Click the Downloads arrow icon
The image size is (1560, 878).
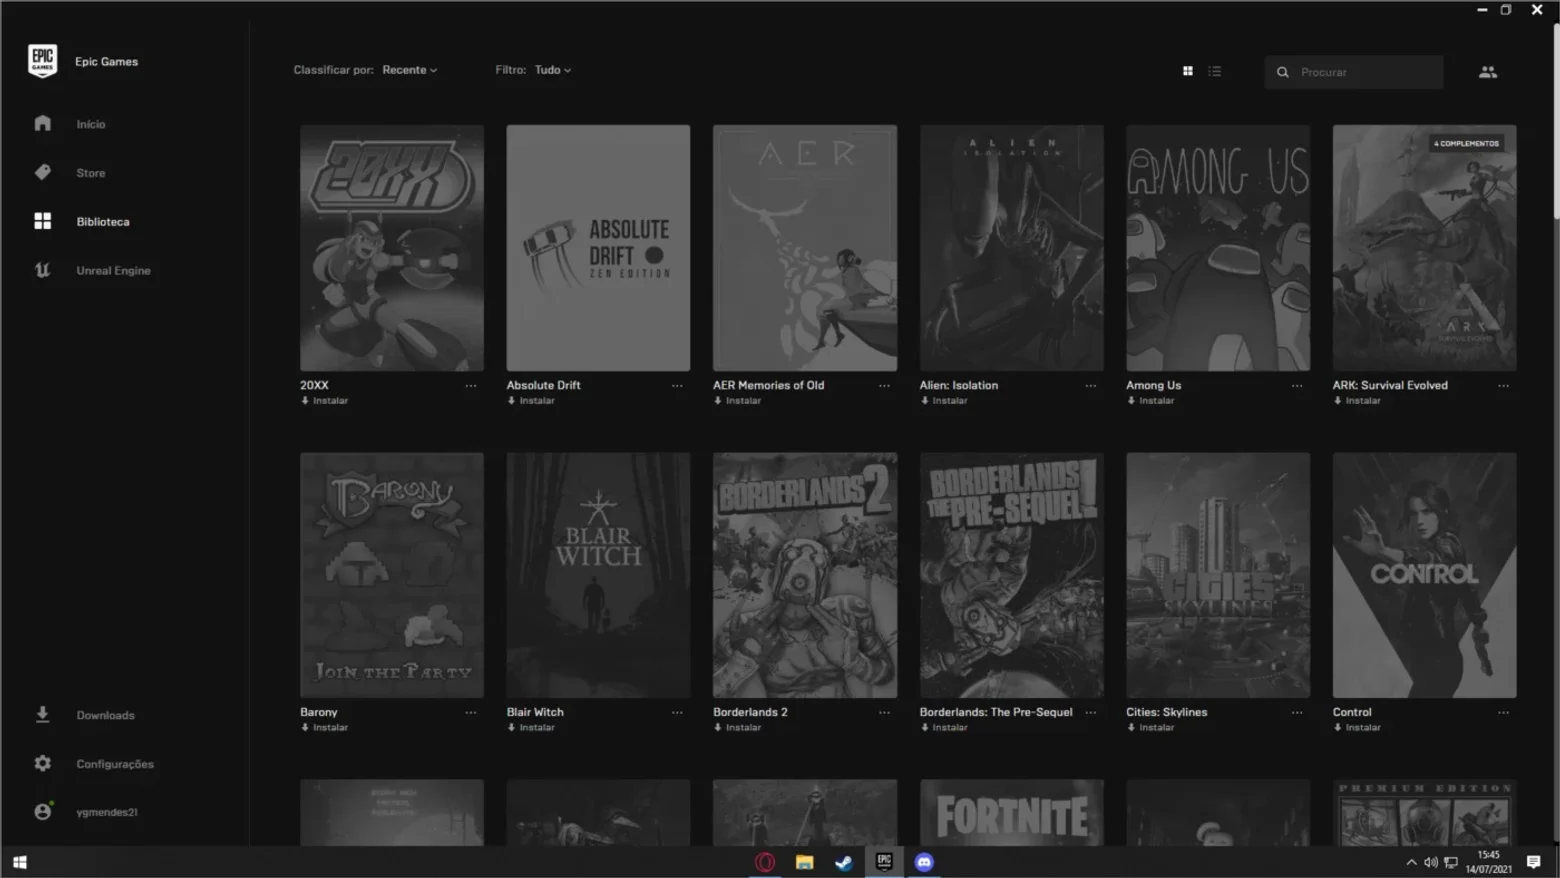[x=42, y=715]
